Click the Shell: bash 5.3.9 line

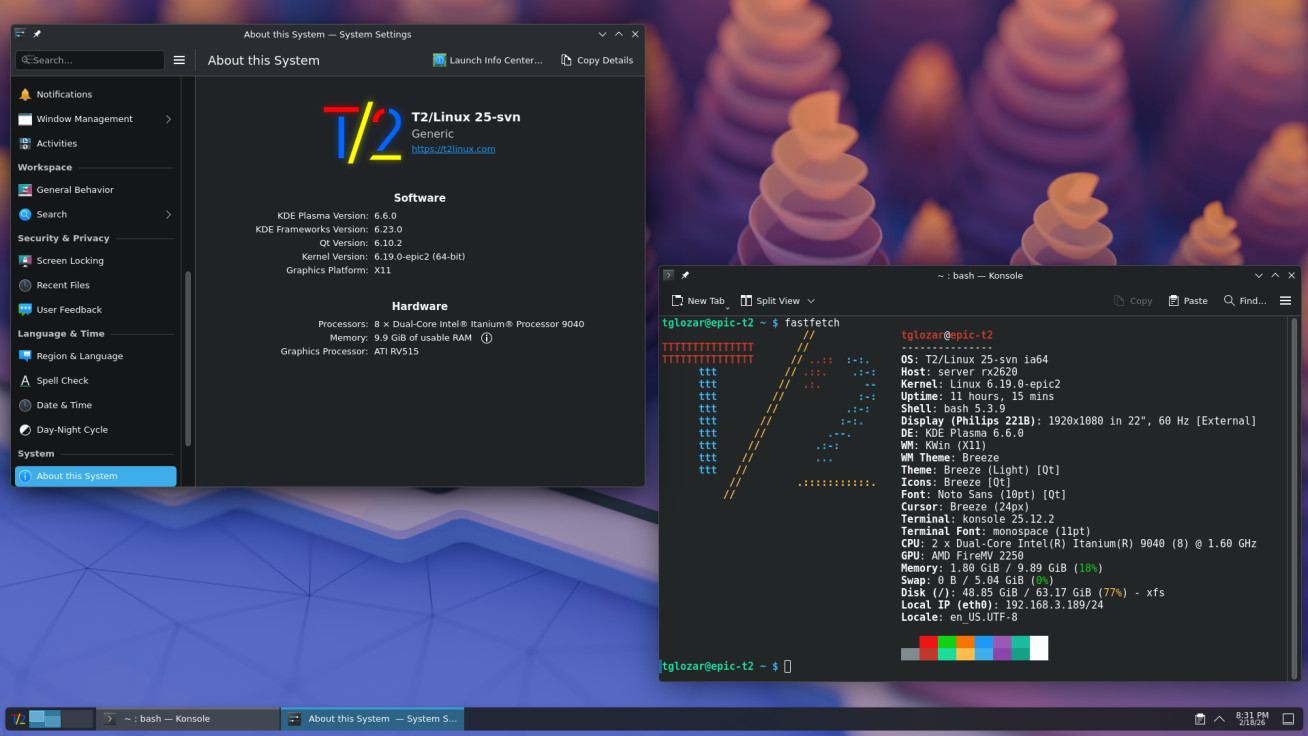pos(953,409)
